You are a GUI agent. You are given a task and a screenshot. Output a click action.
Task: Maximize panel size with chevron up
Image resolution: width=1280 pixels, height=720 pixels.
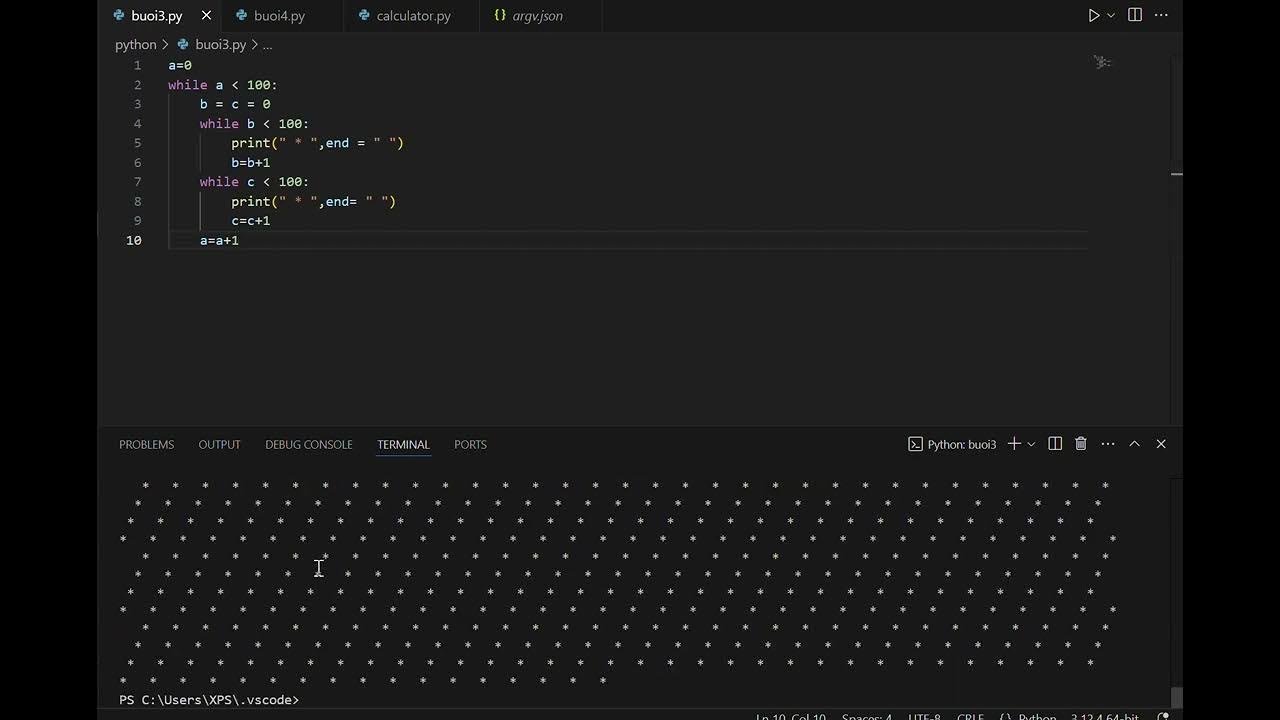point(1135,444)
